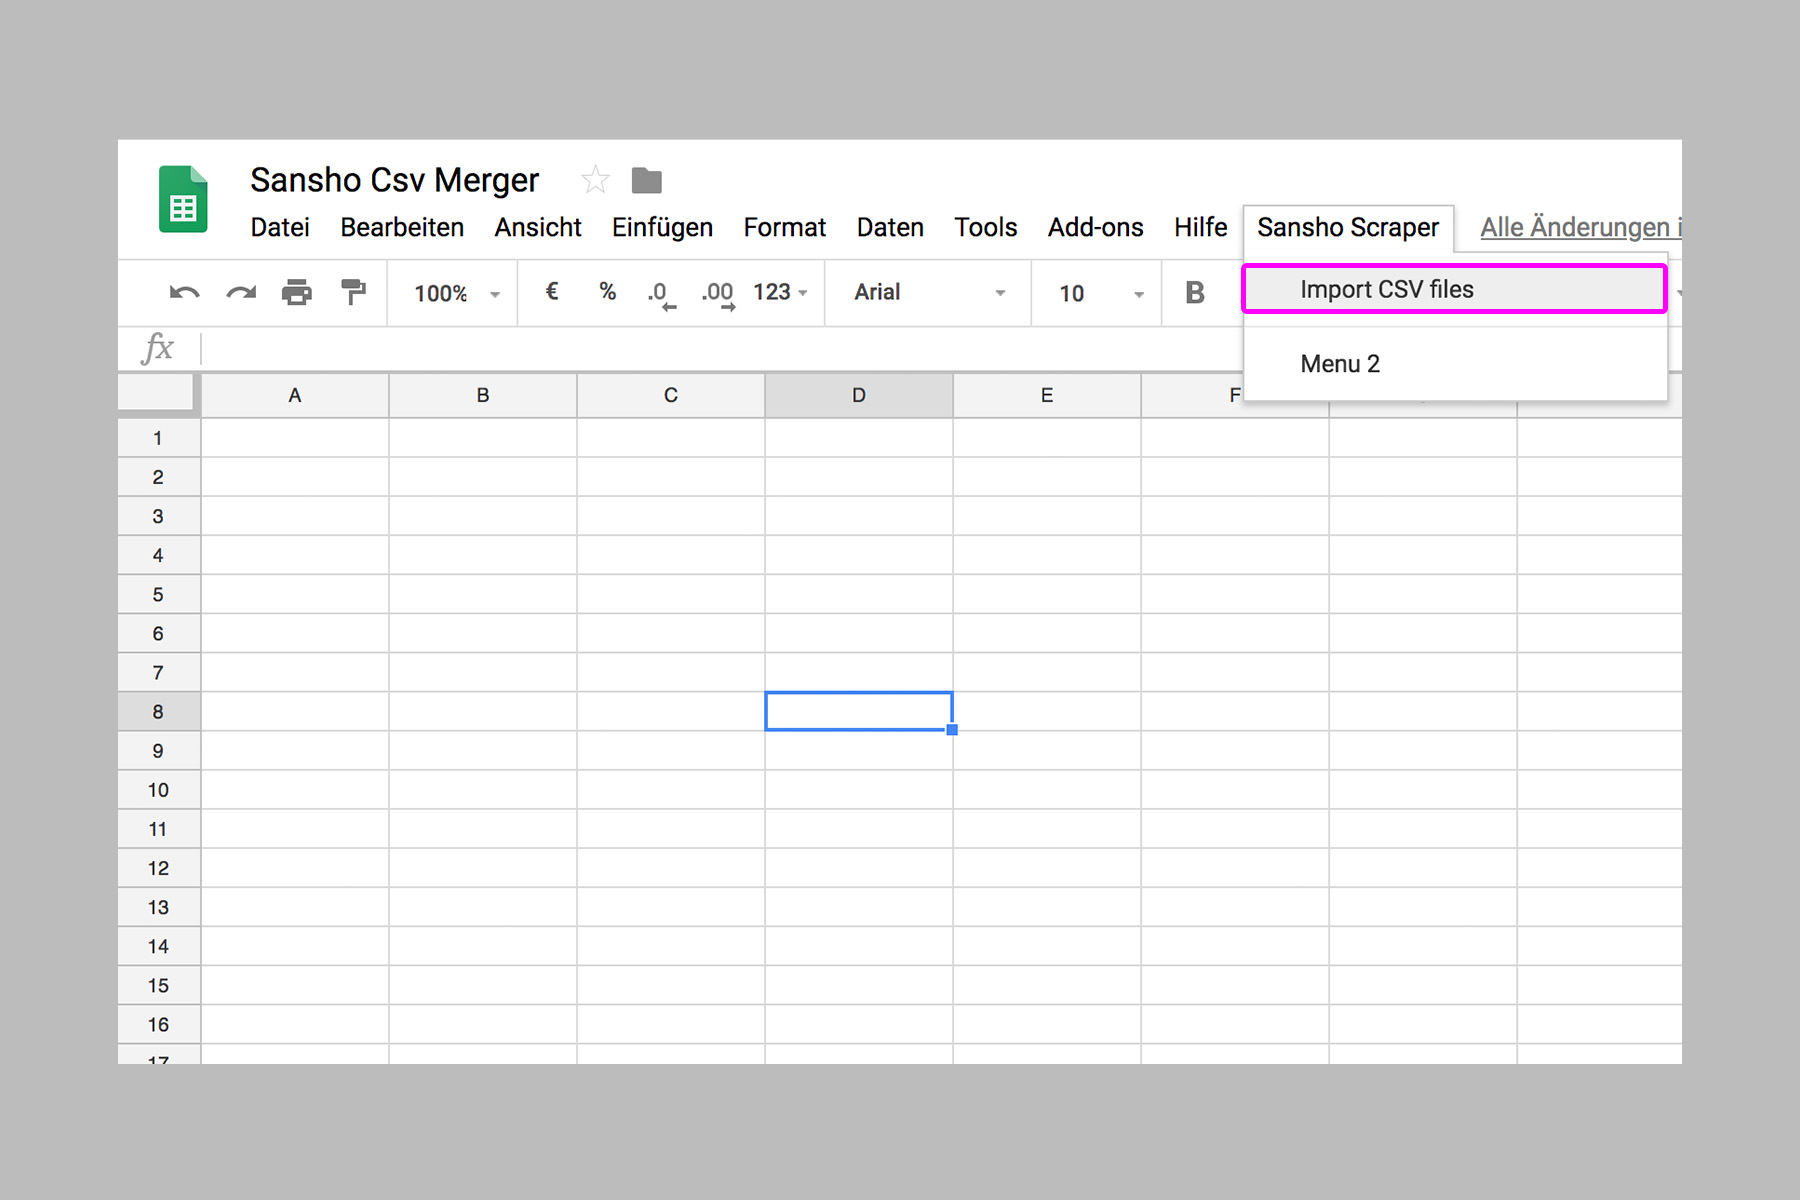Close the Sansho Scraper menu tab
The image size is (1800, 1200).
(1348, 228)
